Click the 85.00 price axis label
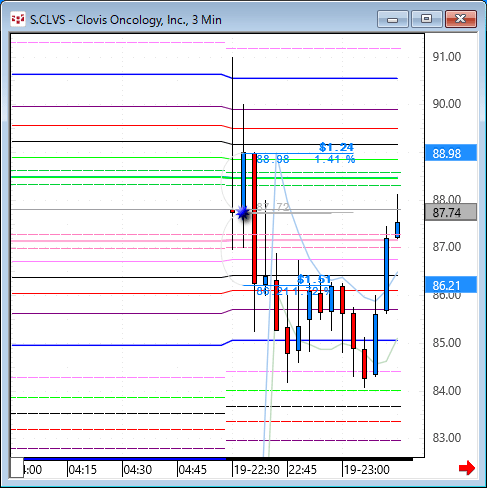The width and height of the screenshot is (487, 488). [446, 342]
